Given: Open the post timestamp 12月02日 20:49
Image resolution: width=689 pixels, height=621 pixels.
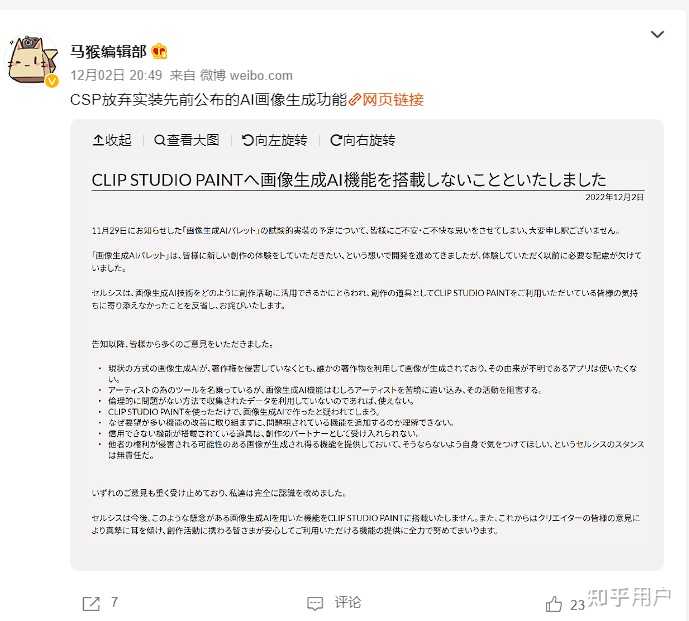Looking at the screenshot, I should 116,75.
